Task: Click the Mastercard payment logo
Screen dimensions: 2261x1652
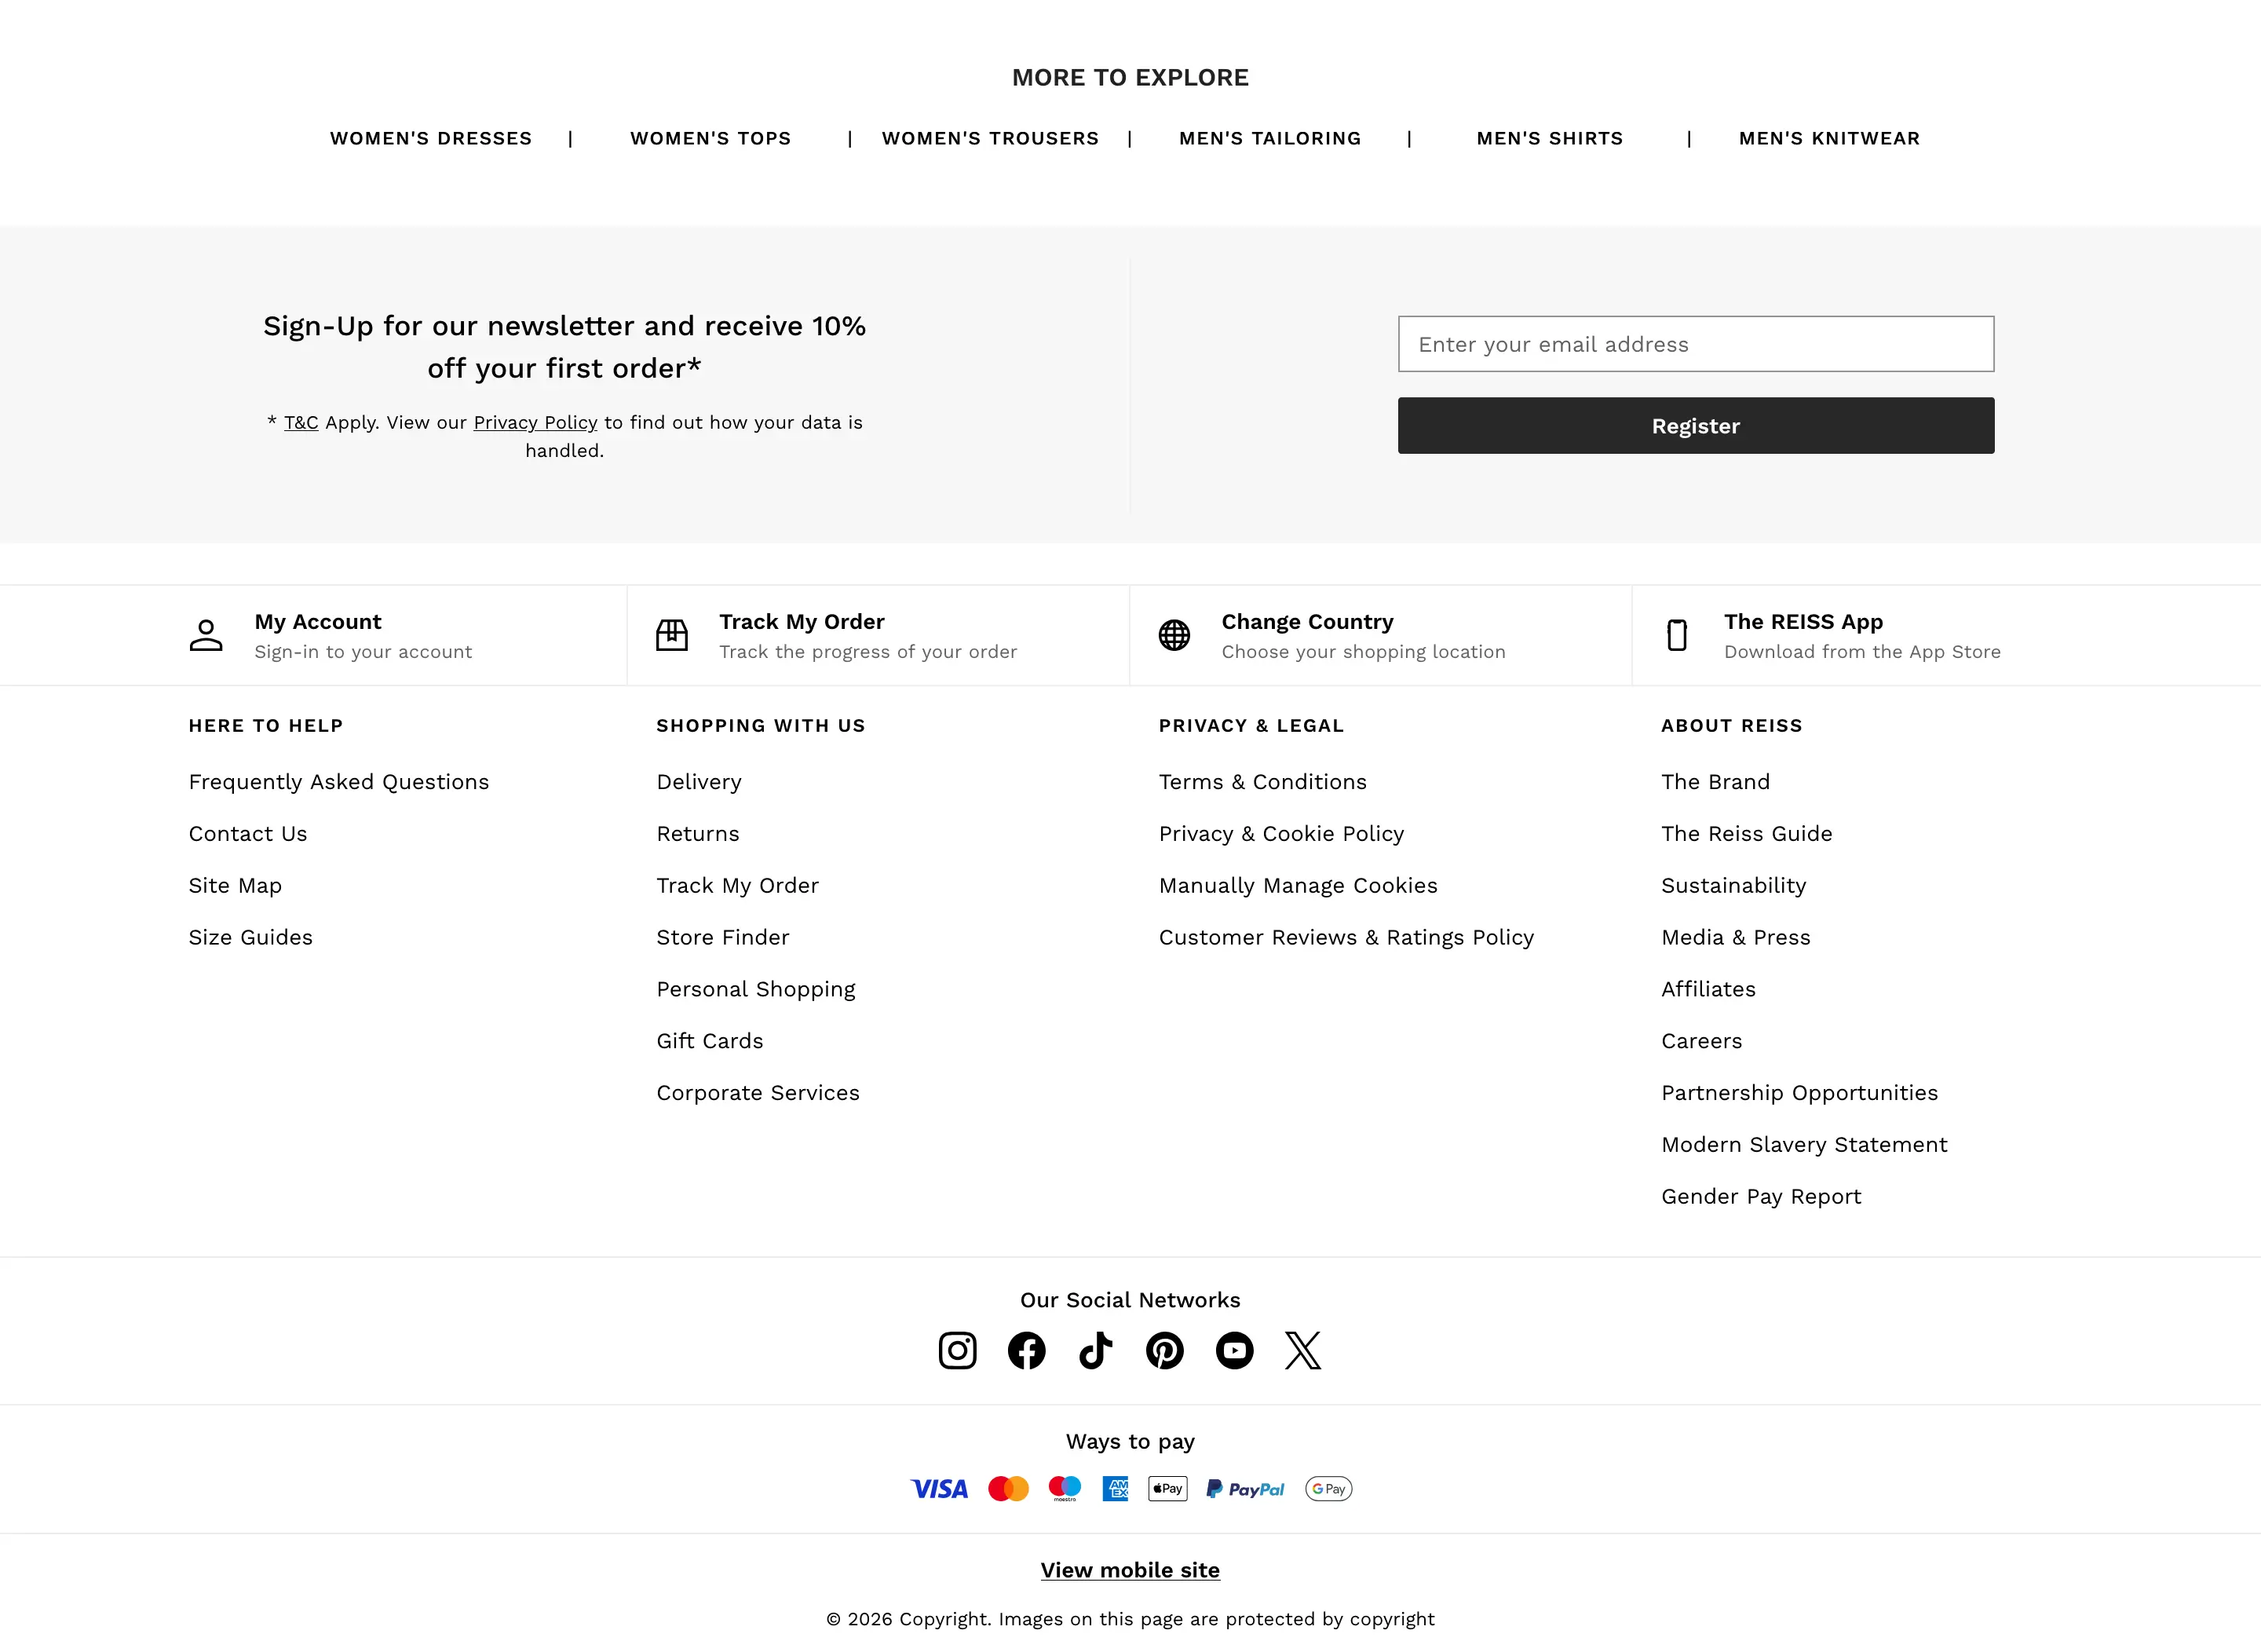Action: [x=1008, y=1489]
